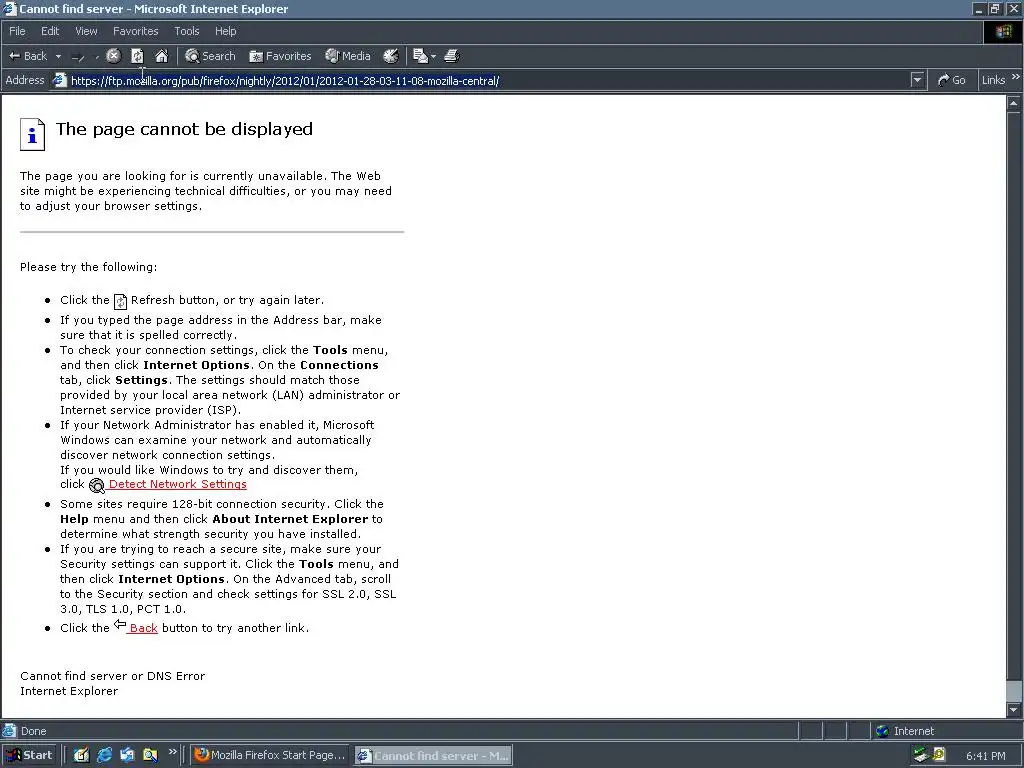Expand the Quick Launch overflow chevron

pyautogui.click(x=172, y=752)
